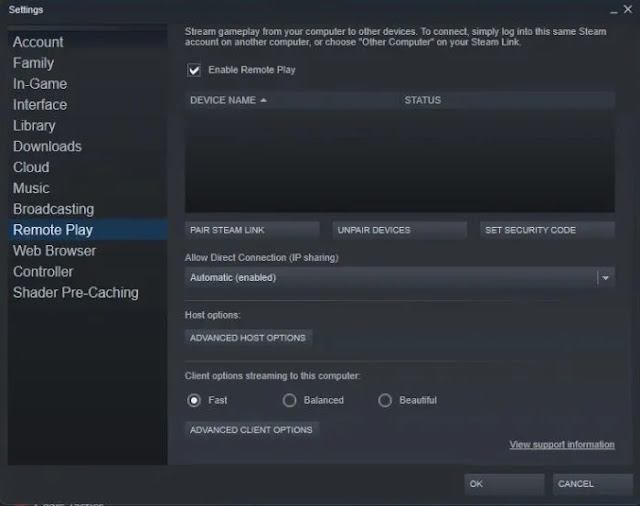This screenshot has height=506, width=640.
Task: Toggle the Enable Remote Play checkbox
Action: tap(194, 70)
